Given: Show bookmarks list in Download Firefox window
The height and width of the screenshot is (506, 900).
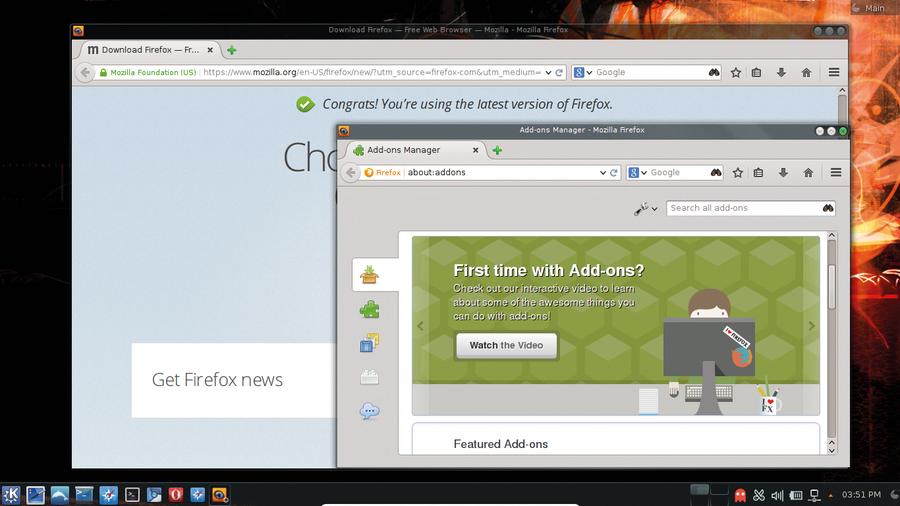Looking at the screenshot, I should click(757, 73).
